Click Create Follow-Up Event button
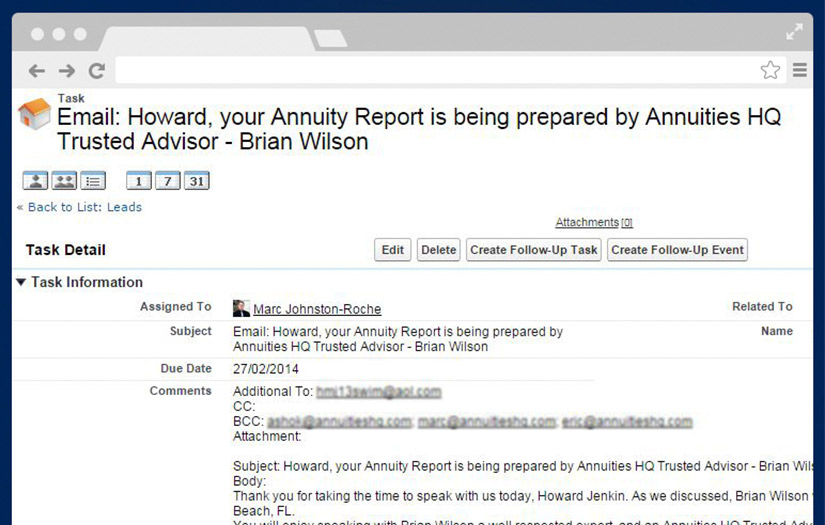The image size is (825, 525). tap(677, 250)
